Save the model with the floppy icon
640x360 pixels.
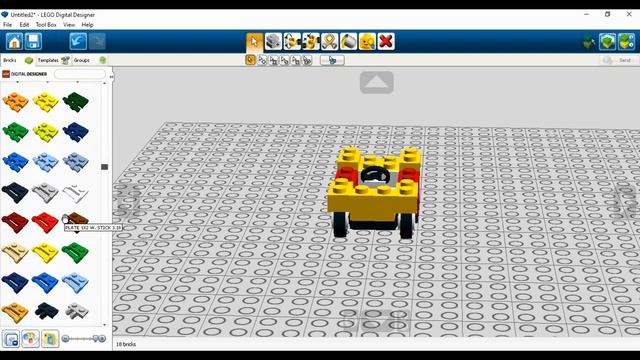[33, 42]
